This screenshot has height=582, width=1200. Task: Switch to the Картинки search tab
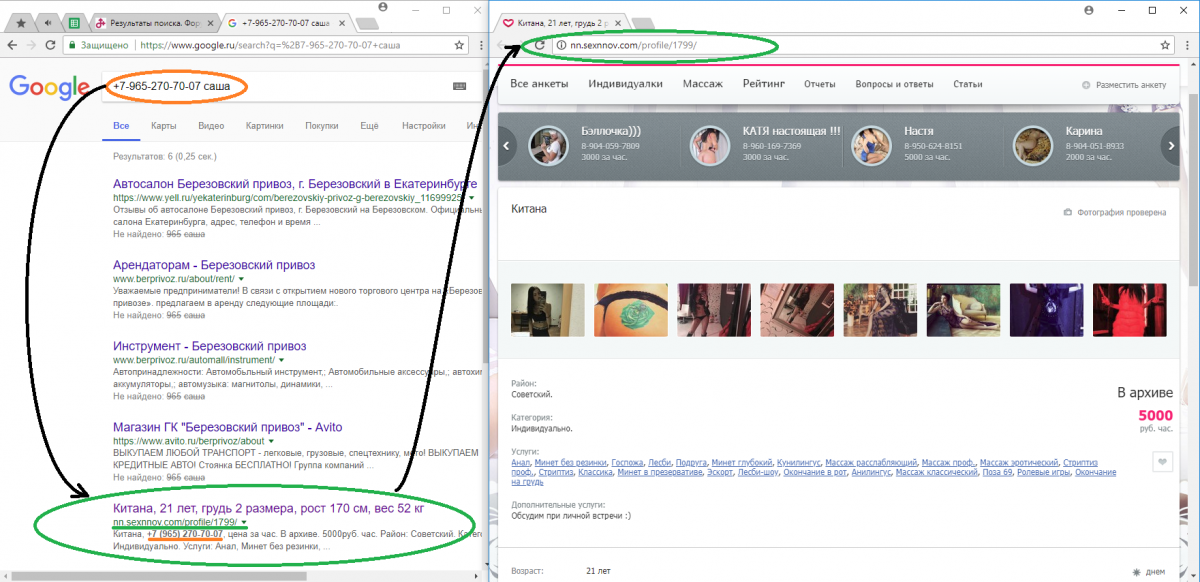[x=264, y=126]
